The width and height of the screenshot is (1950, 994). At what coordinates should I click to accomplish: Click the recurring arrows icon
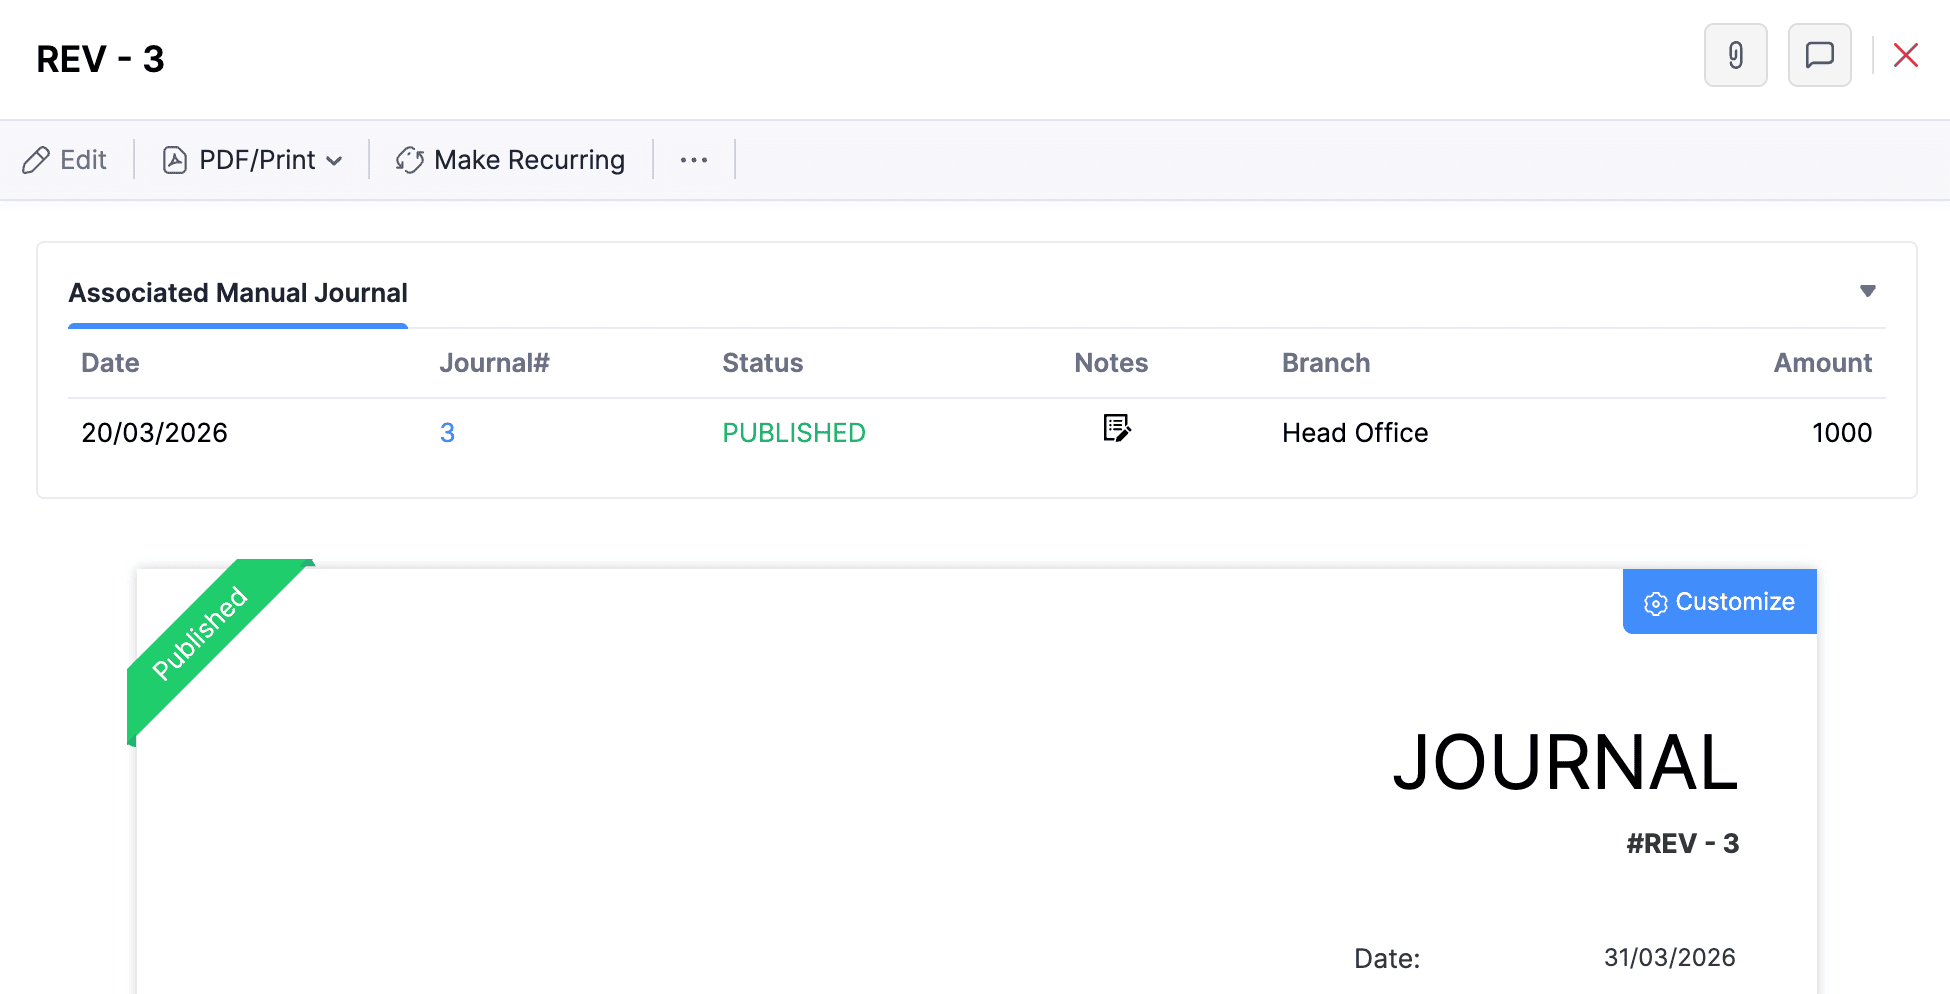[x=410, y=160]
